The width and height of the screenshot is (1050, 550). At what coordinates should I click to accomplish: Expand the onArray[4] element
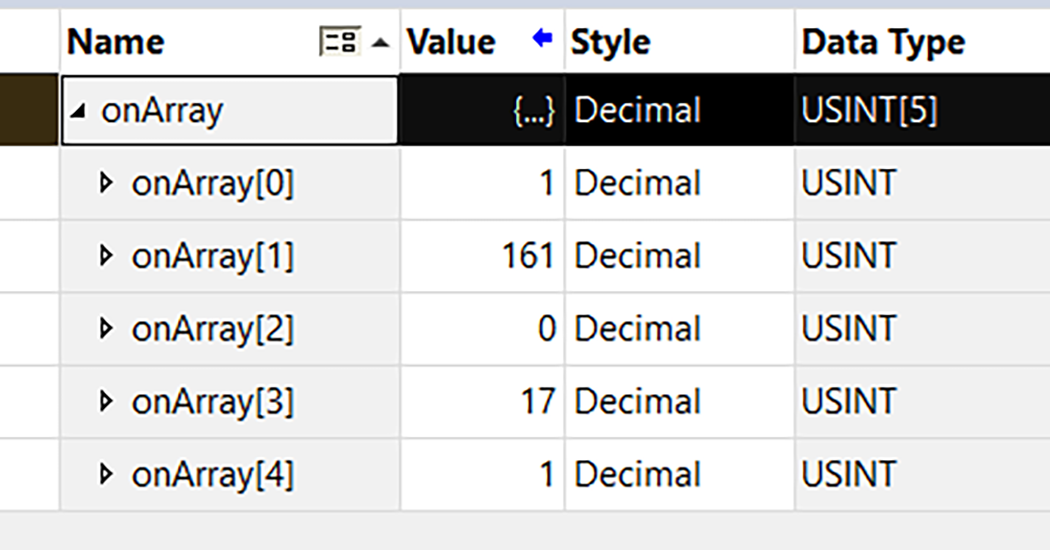[107, 474]
